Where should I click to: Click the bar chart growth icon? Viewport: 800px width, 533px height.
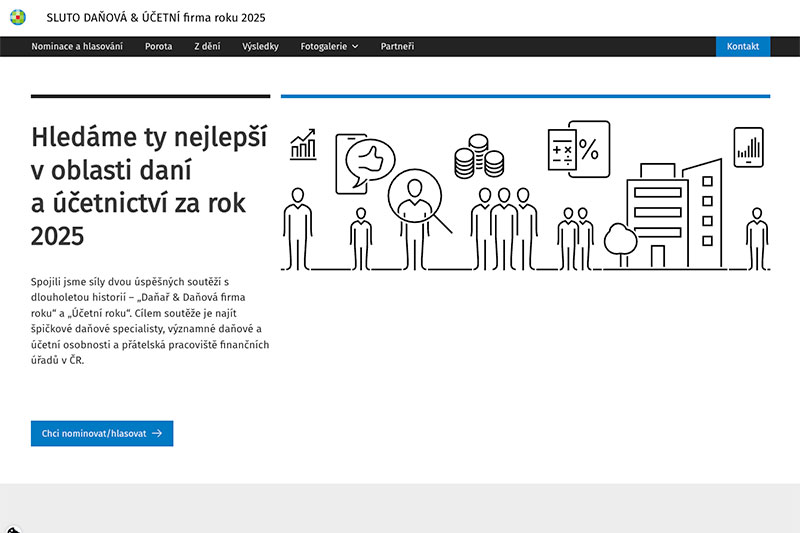pyautogui.click(x=303, y=145)
